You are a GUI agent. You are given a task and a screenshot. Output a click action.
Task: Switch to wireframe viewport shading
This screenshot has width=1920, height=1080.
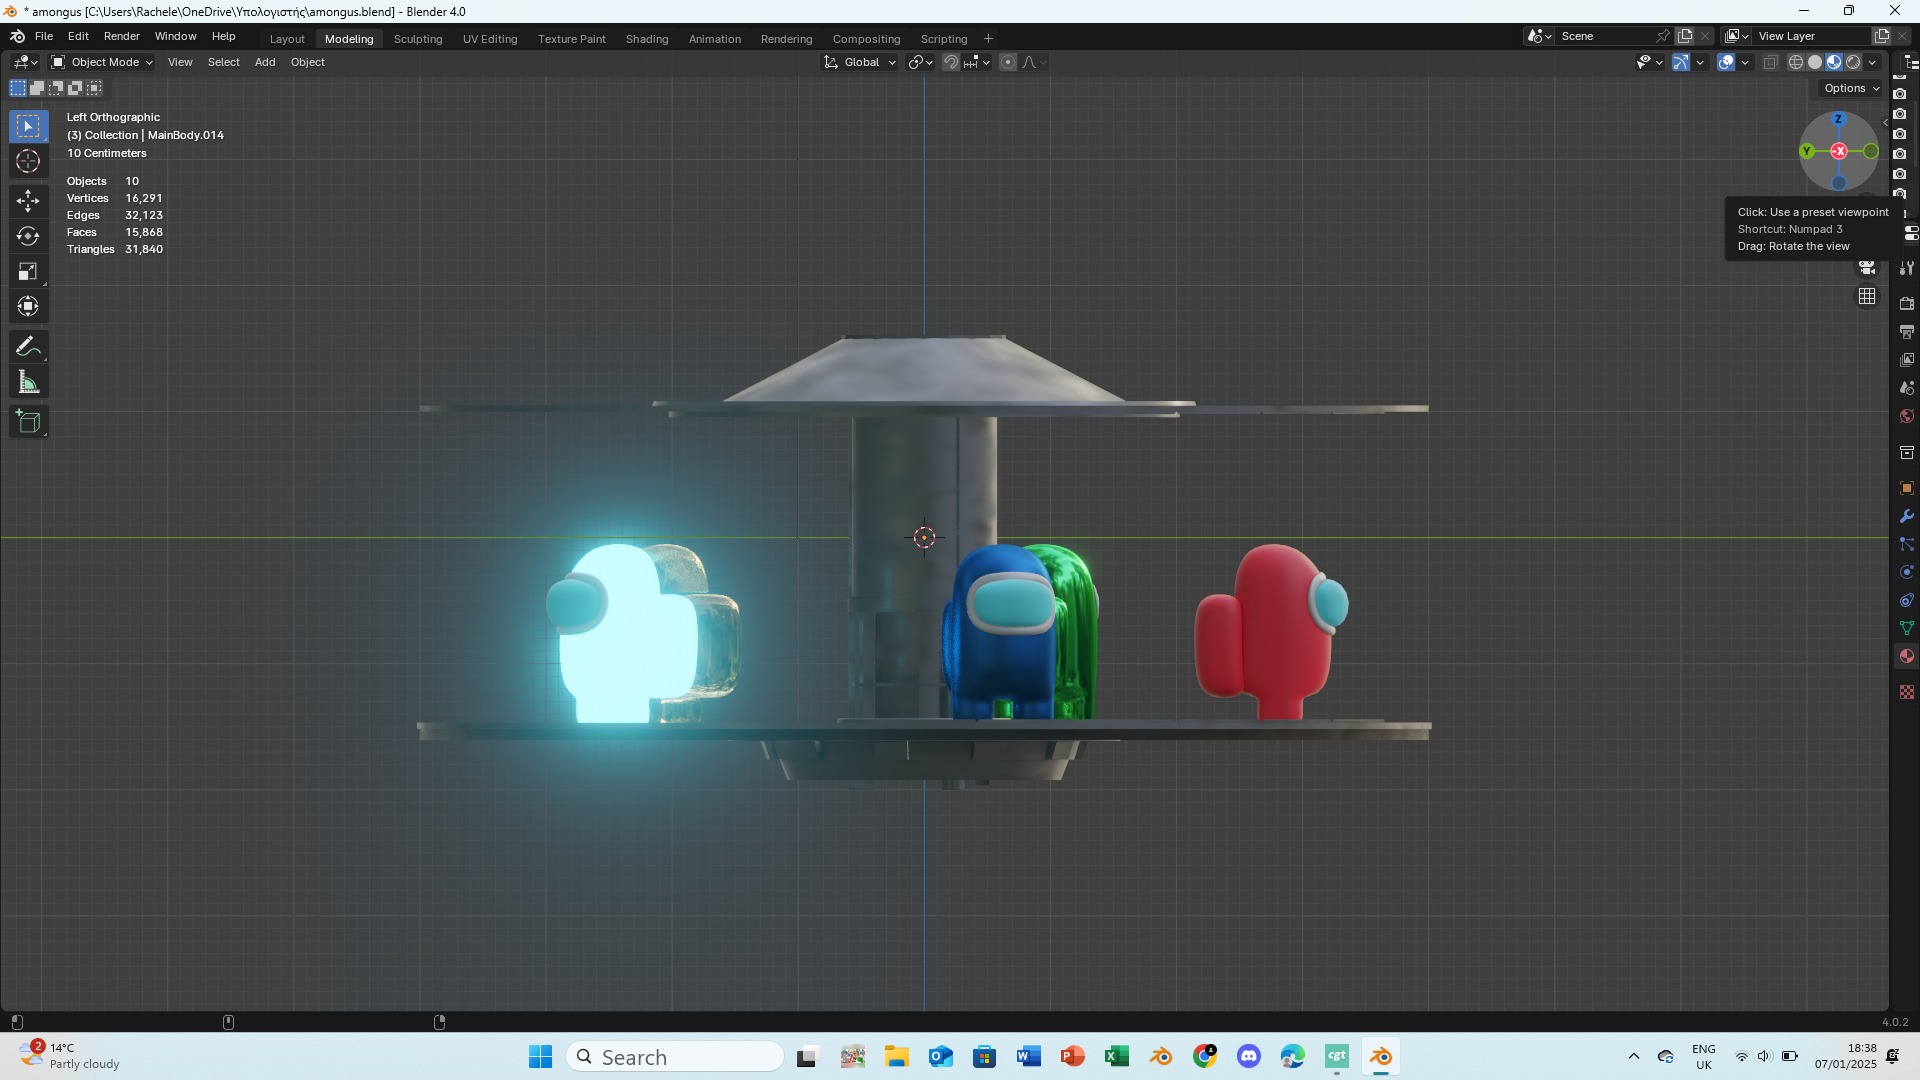click(x=1796, y=62)
